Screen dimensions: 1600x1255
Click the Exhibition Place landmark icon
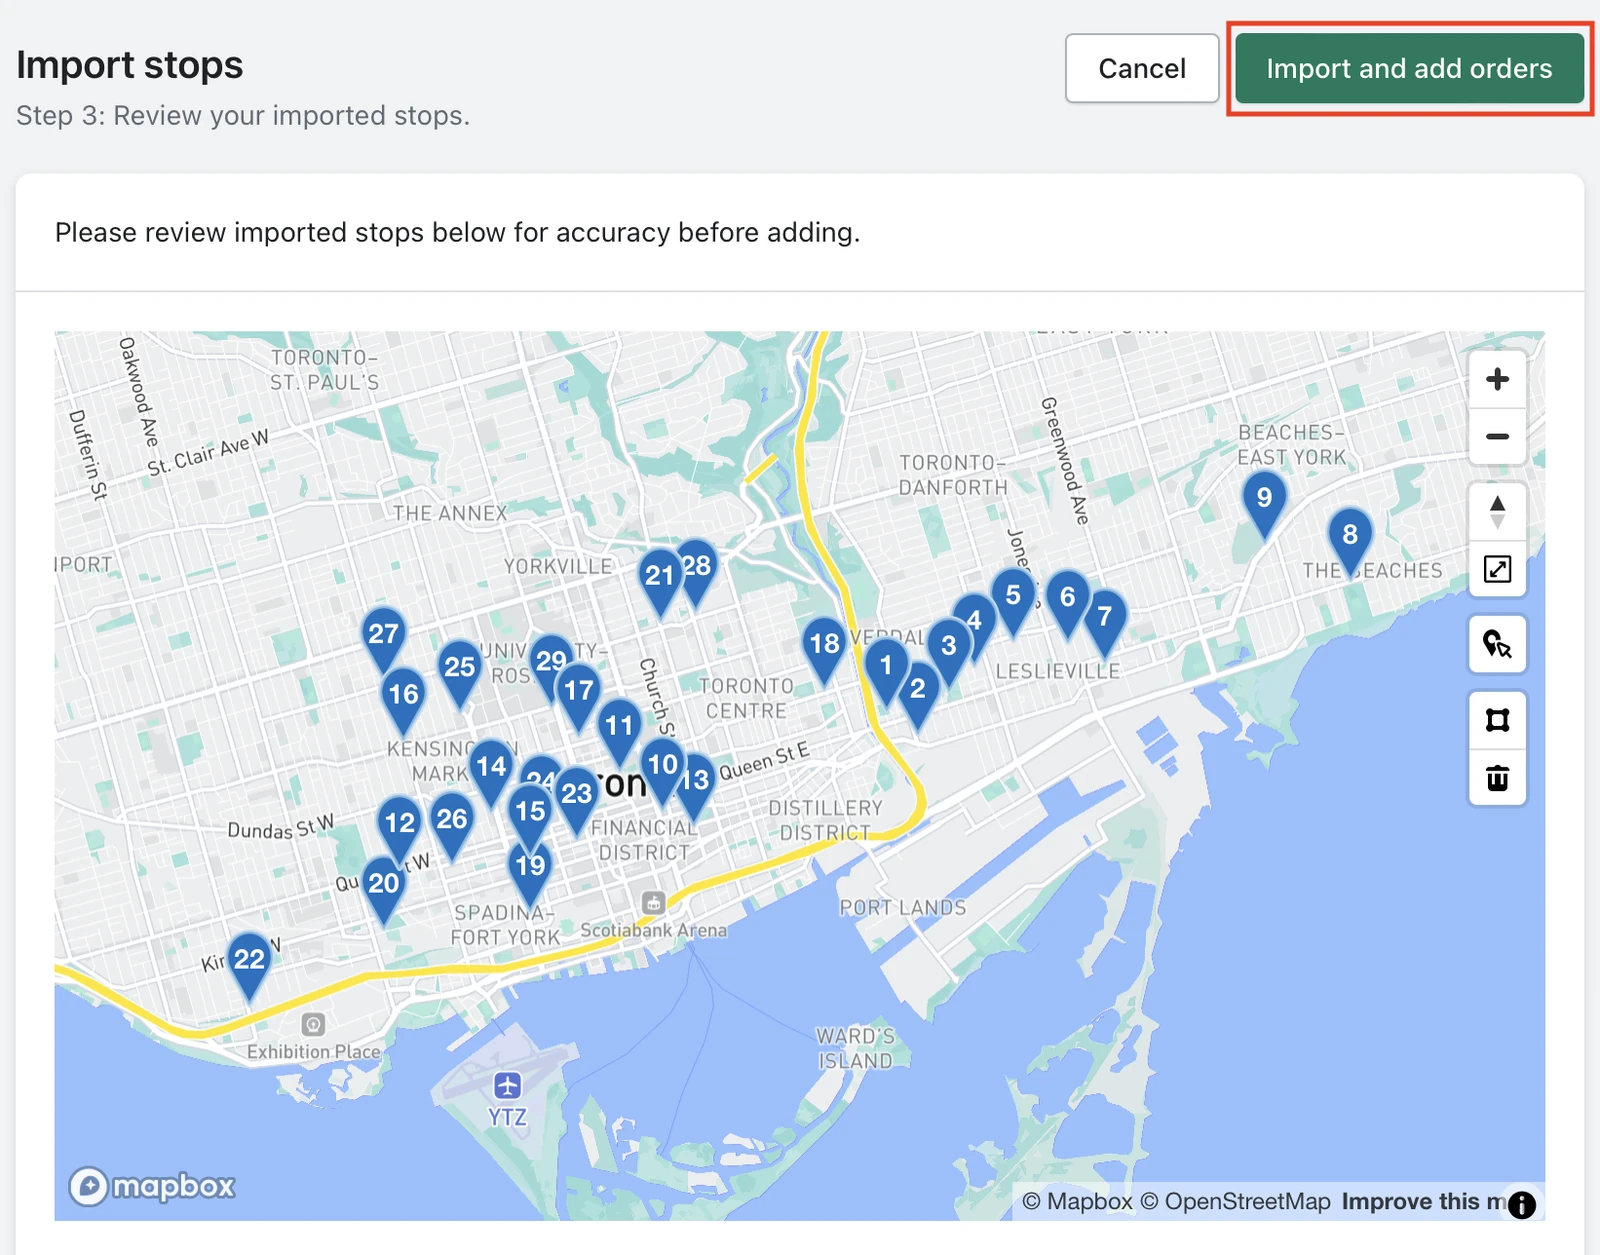coord(313,1024)
